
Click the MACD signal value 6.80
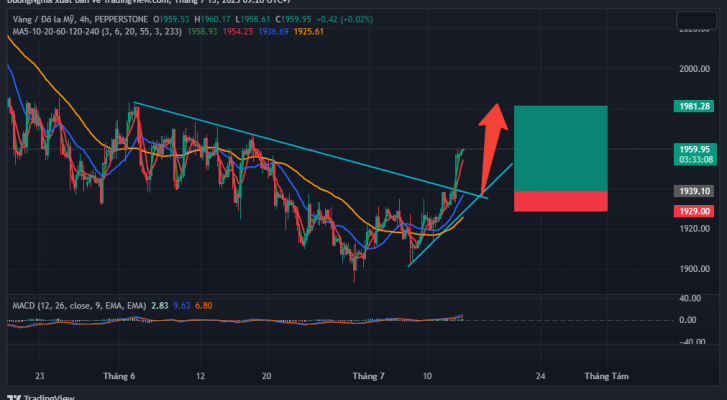(x=204, y=305)
